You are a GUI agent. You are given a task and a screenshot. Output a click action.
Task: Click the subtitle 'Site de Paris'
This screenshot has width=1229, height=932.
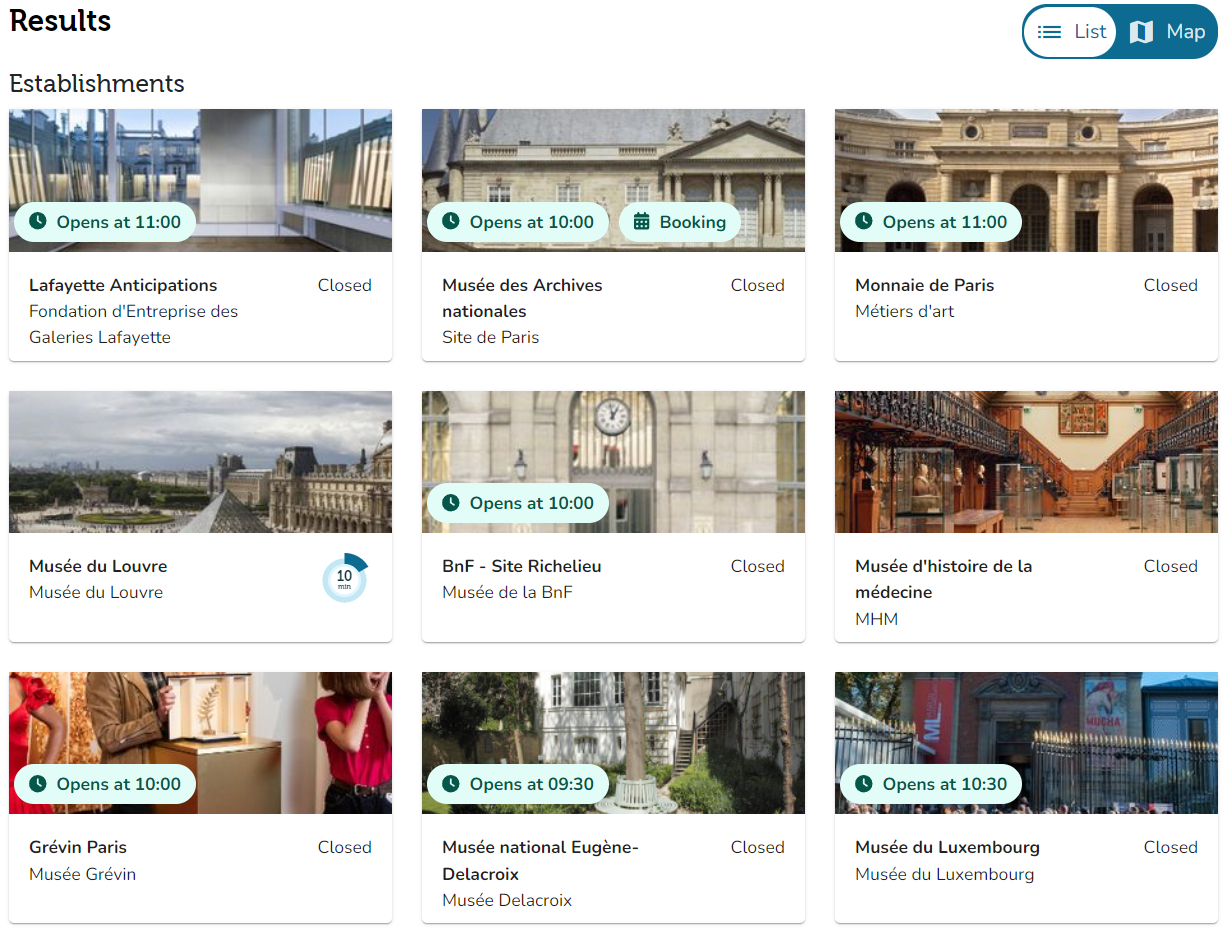[x=490, y=337]
